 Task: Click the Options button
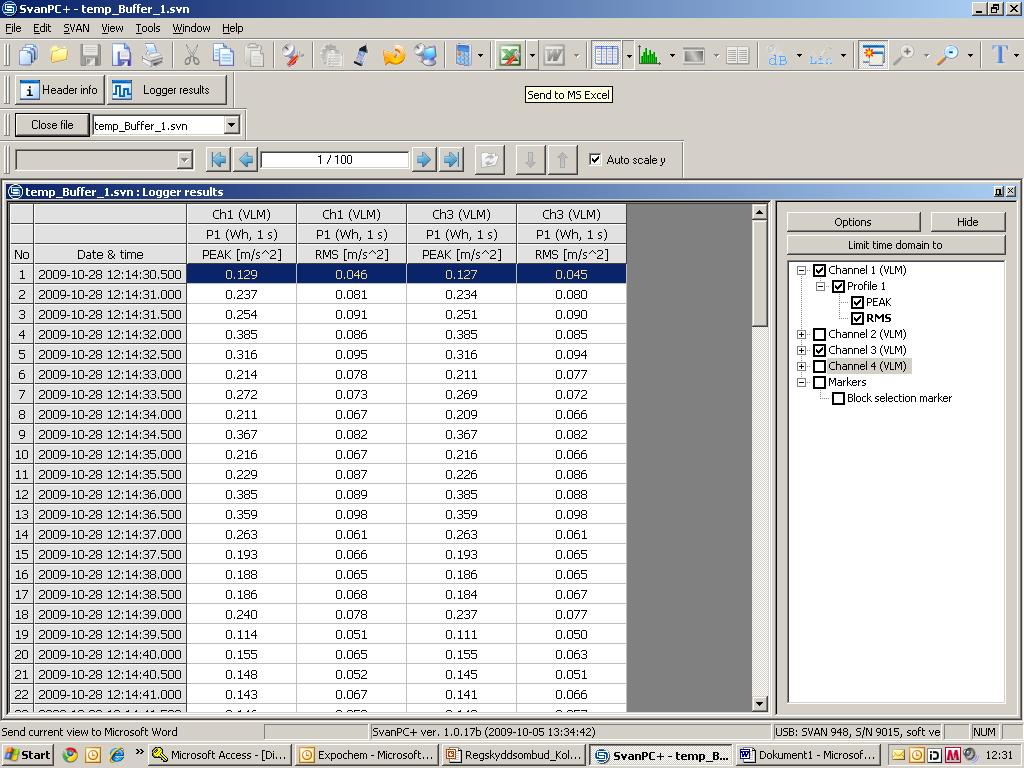(853, 222)
